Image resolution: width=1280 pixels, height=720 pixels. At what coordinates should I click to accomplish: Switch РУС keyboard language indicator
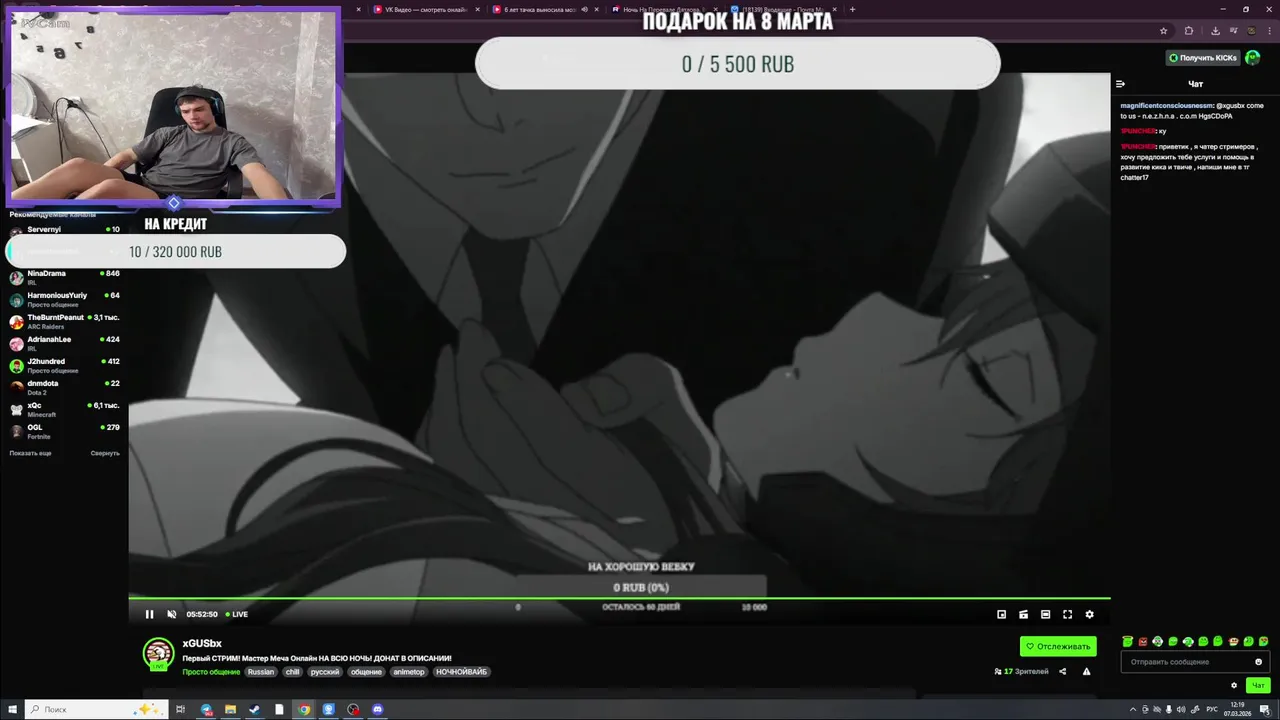[1212, 709]
